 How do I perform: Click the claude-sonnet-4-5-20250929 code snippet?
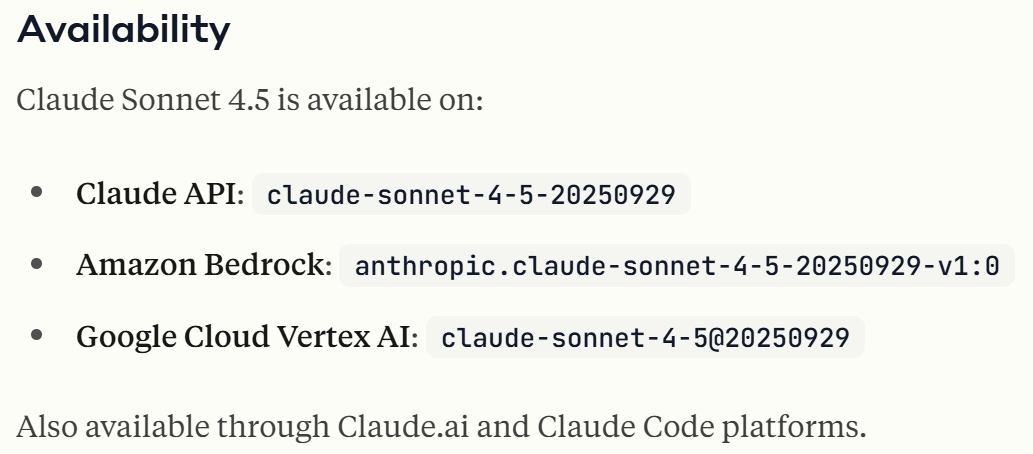(x=471, y=194)
